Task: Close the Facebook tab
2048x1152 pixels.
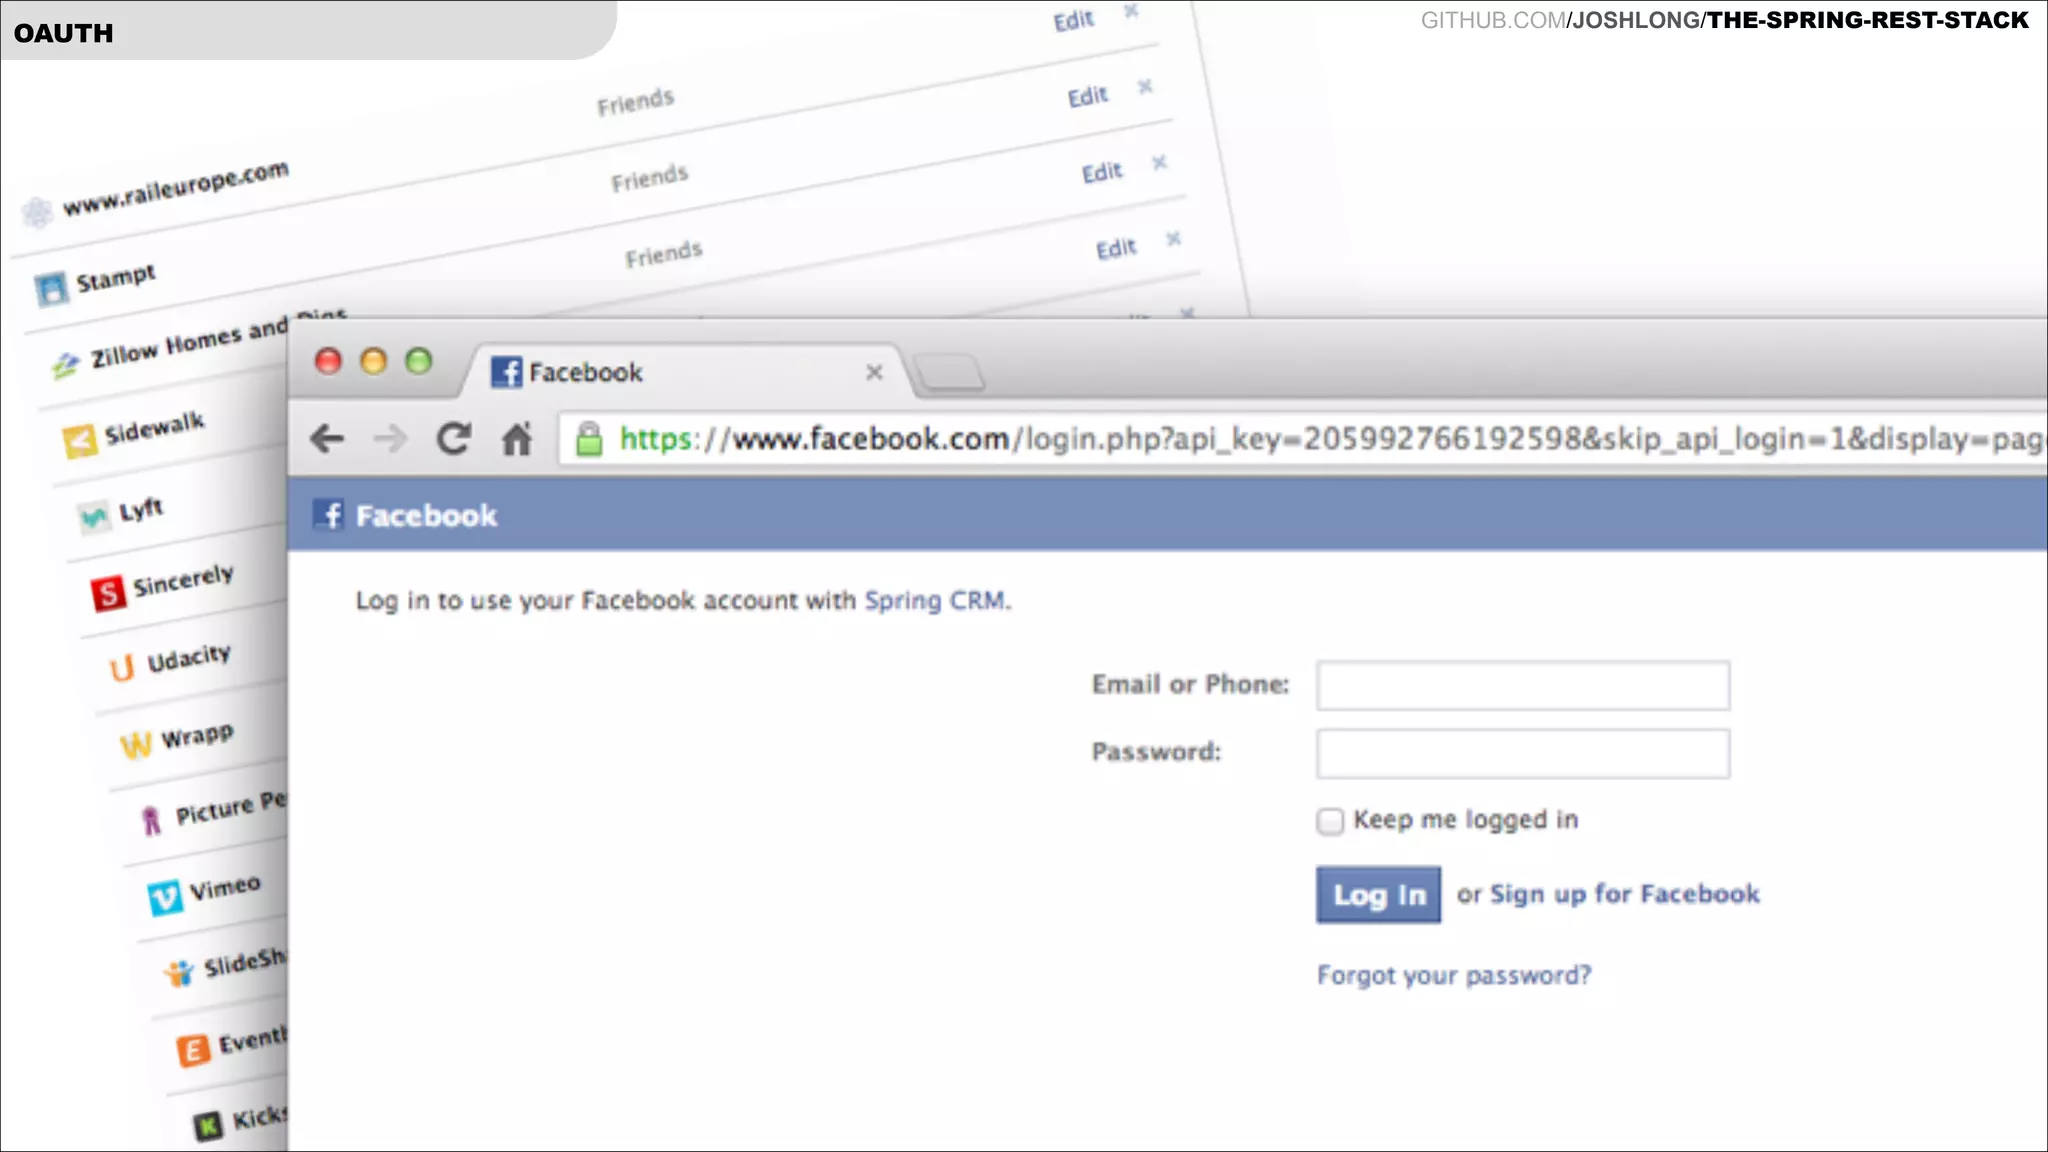Action: pyautogui.click(x=874, y=372)
